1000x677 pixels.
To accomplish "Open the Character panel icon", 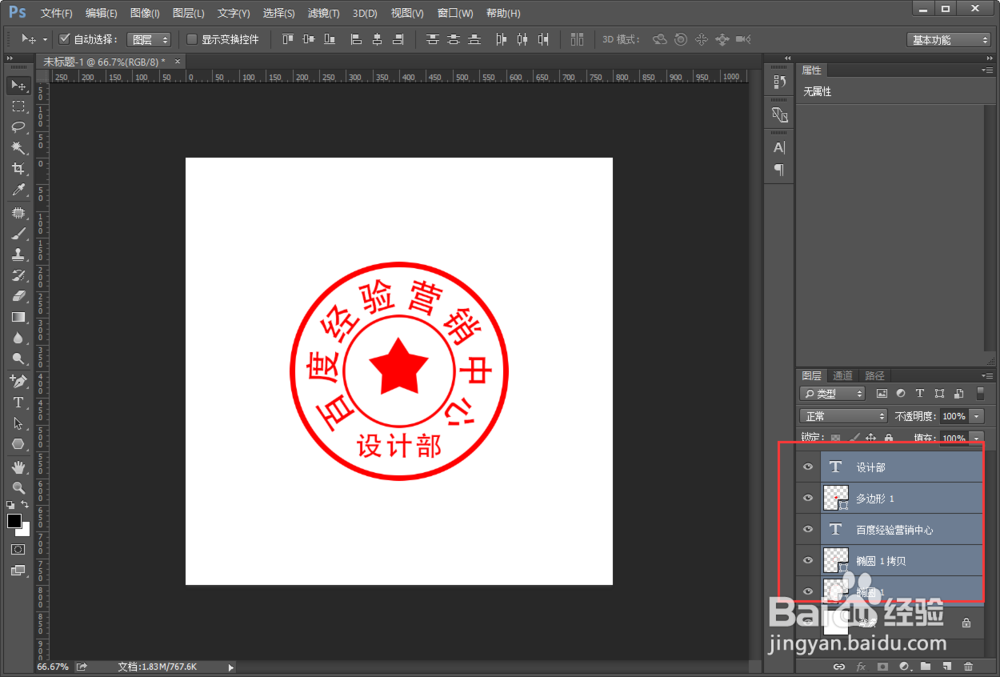I will point(779,148).
